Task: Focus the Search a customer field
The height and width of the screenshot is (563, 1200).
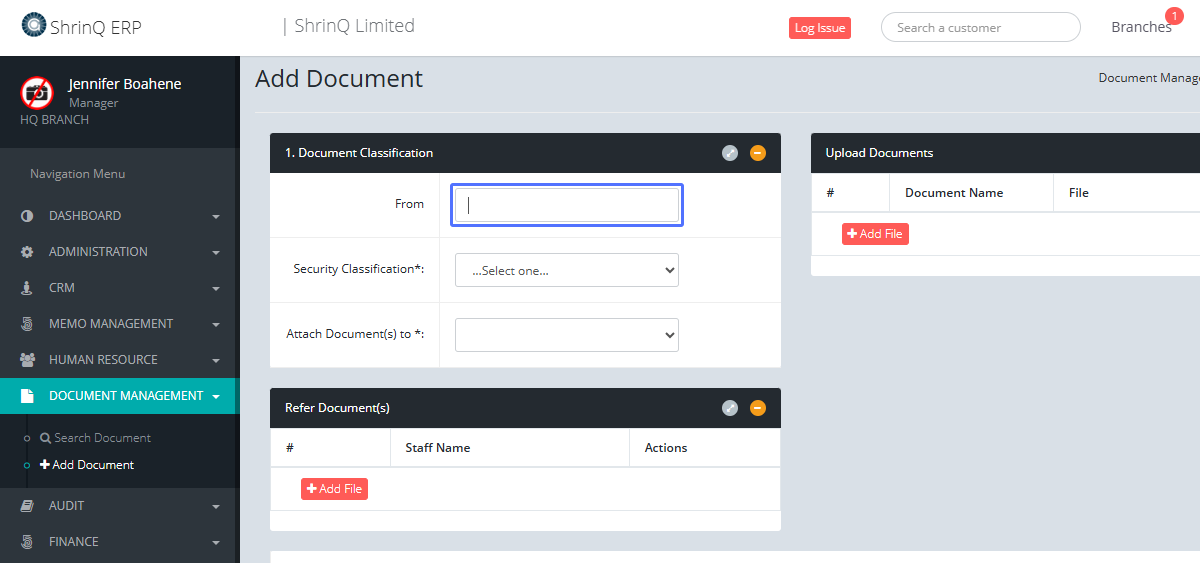Action: point(980,28)
